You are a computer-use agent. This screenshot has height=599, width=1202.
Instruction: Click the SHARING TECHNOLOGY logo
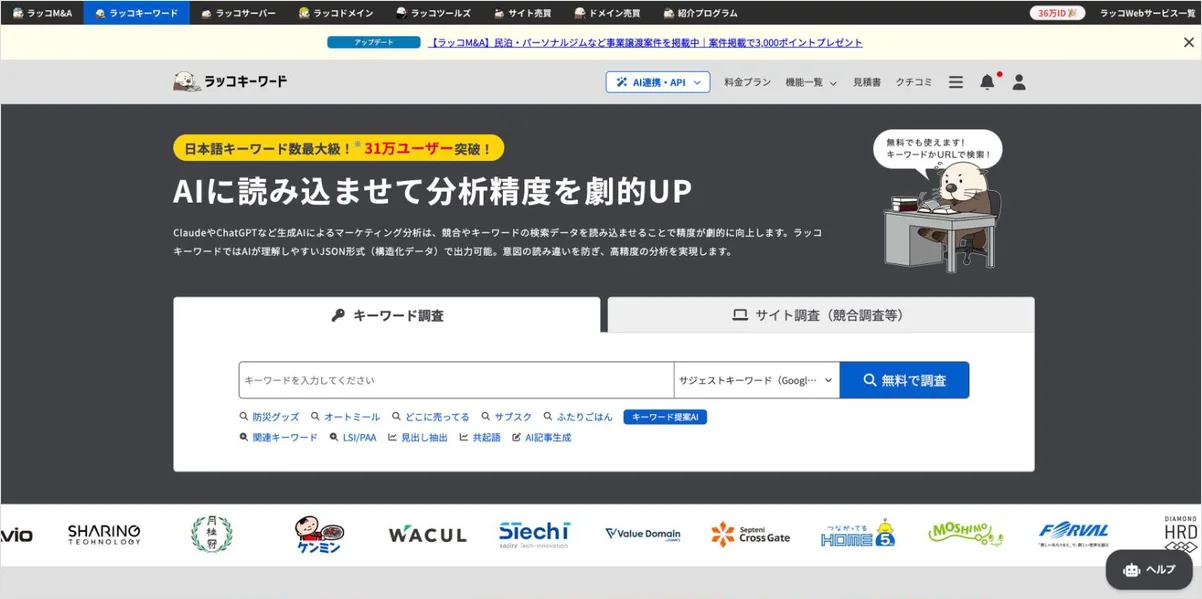(104, 535)
